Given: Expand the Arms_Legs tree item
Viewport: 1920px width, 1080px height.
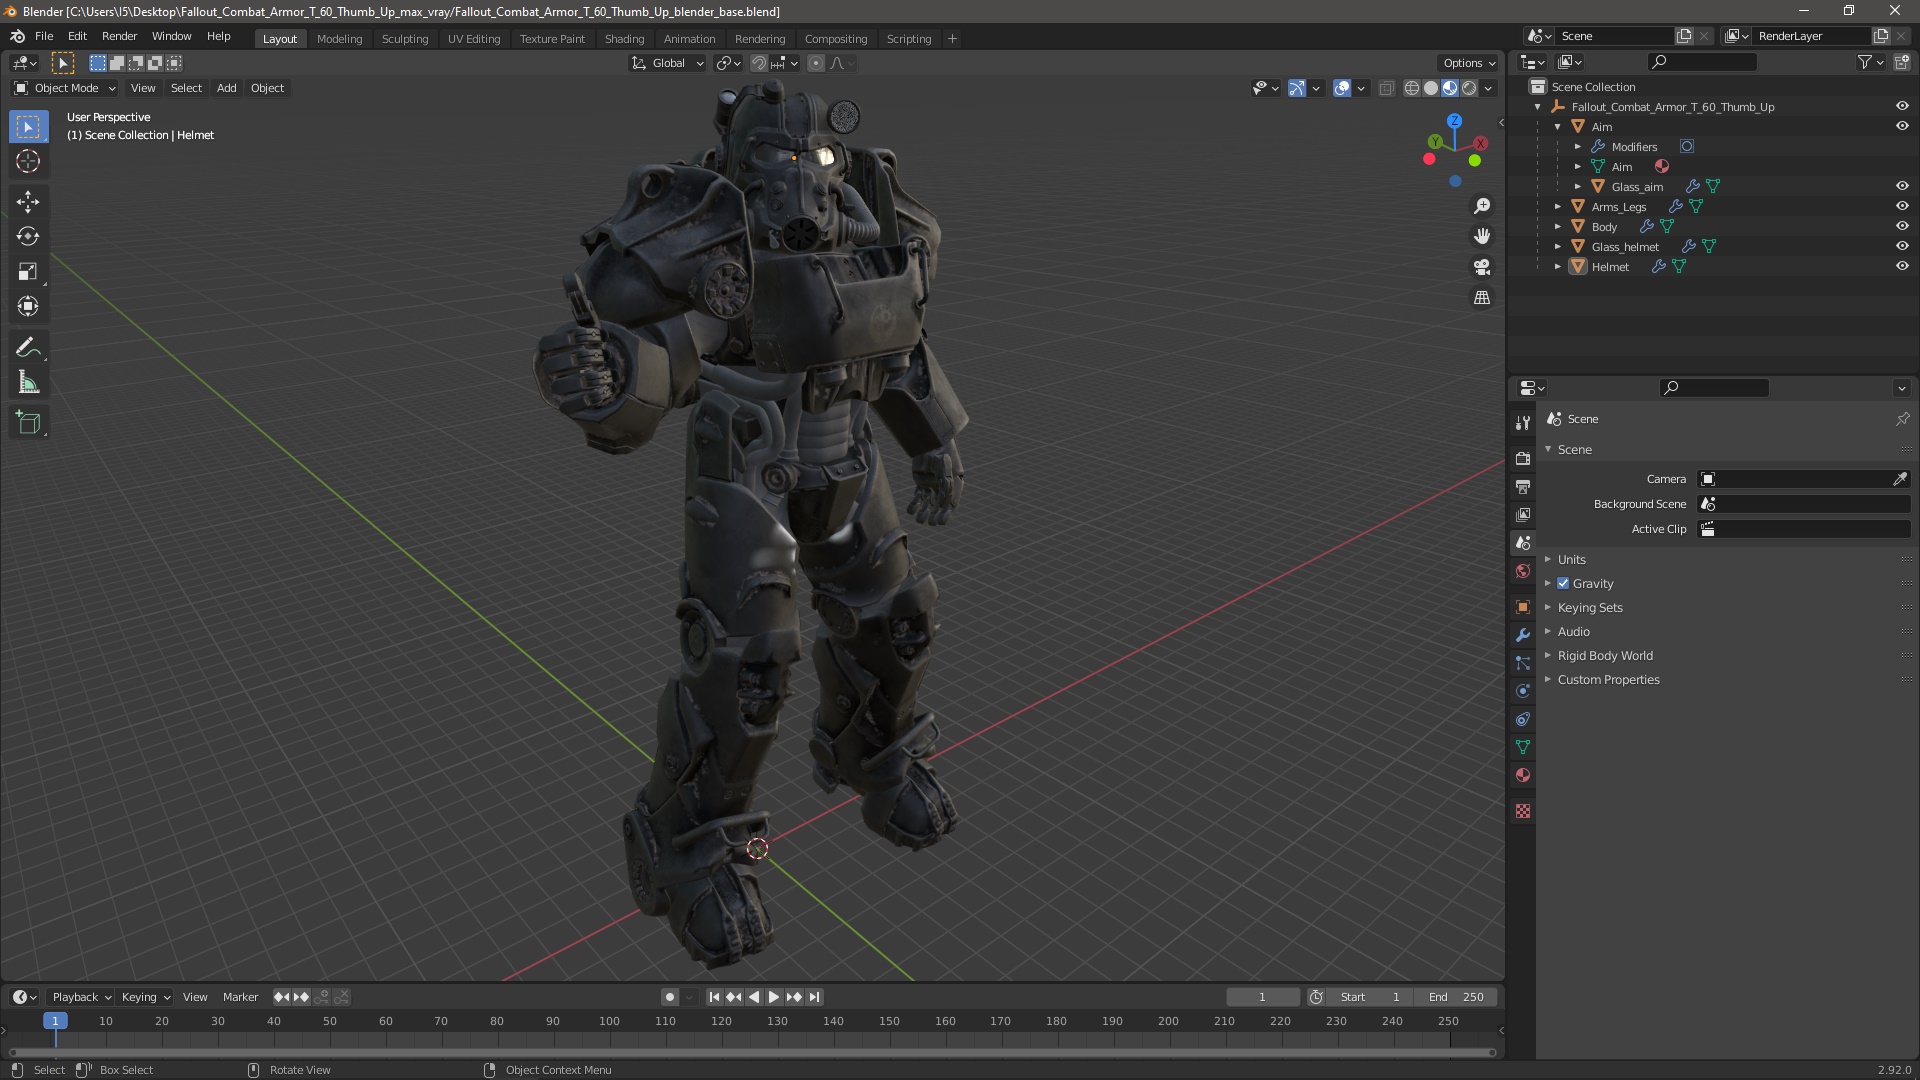Looking at the screenshot, I should 1557,207.
